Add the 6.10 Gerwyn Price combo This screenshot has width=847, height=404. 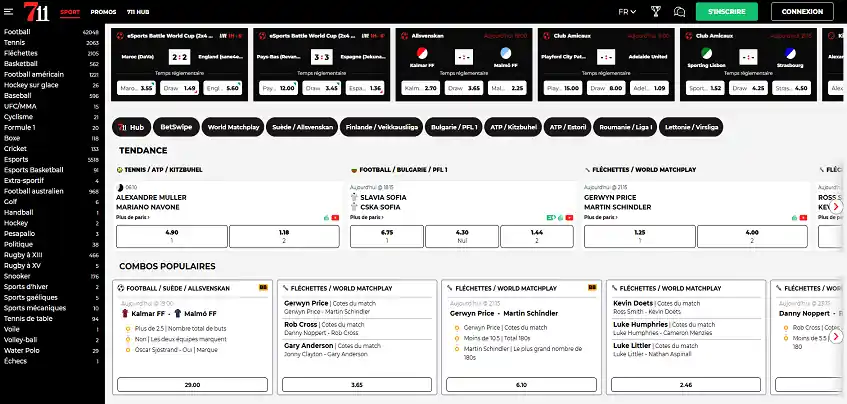coord(521,385)
